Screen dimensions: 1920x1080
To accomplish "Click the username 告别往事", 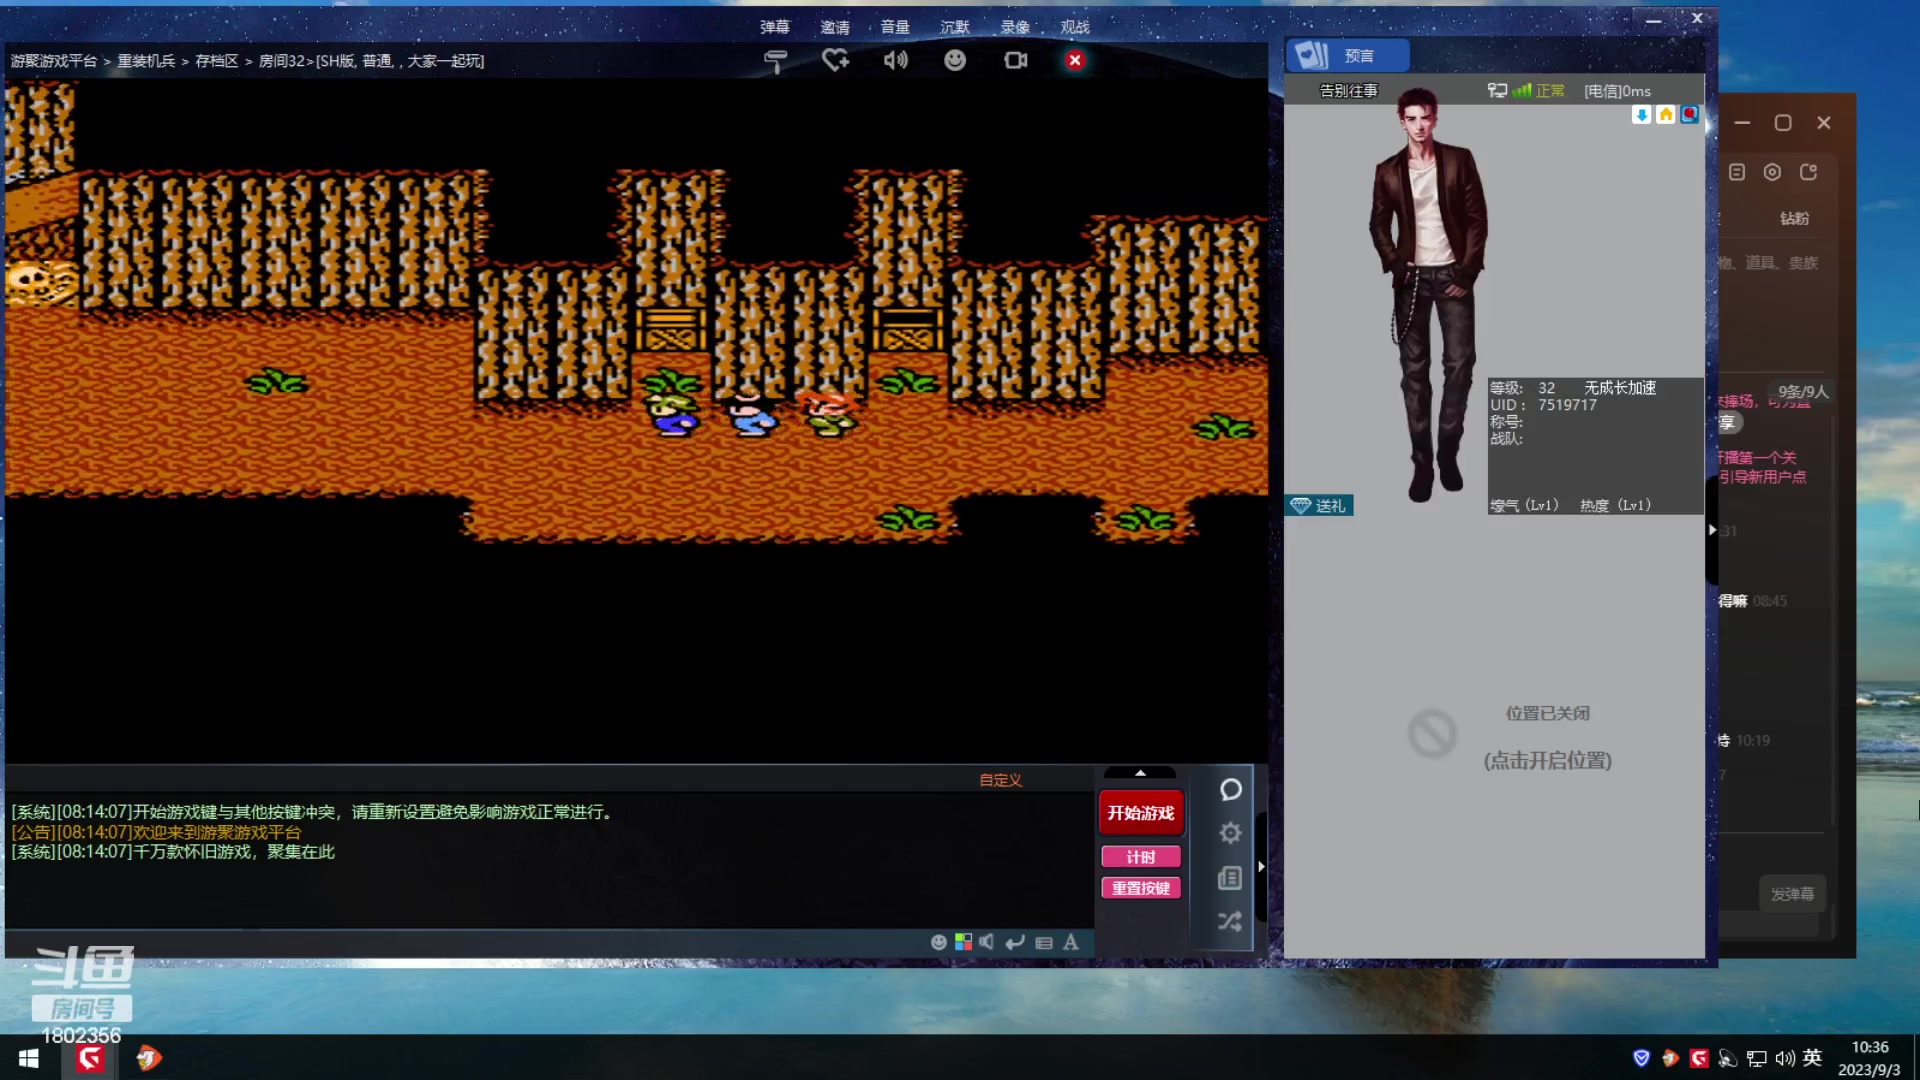I will [x=1348, y=91].
